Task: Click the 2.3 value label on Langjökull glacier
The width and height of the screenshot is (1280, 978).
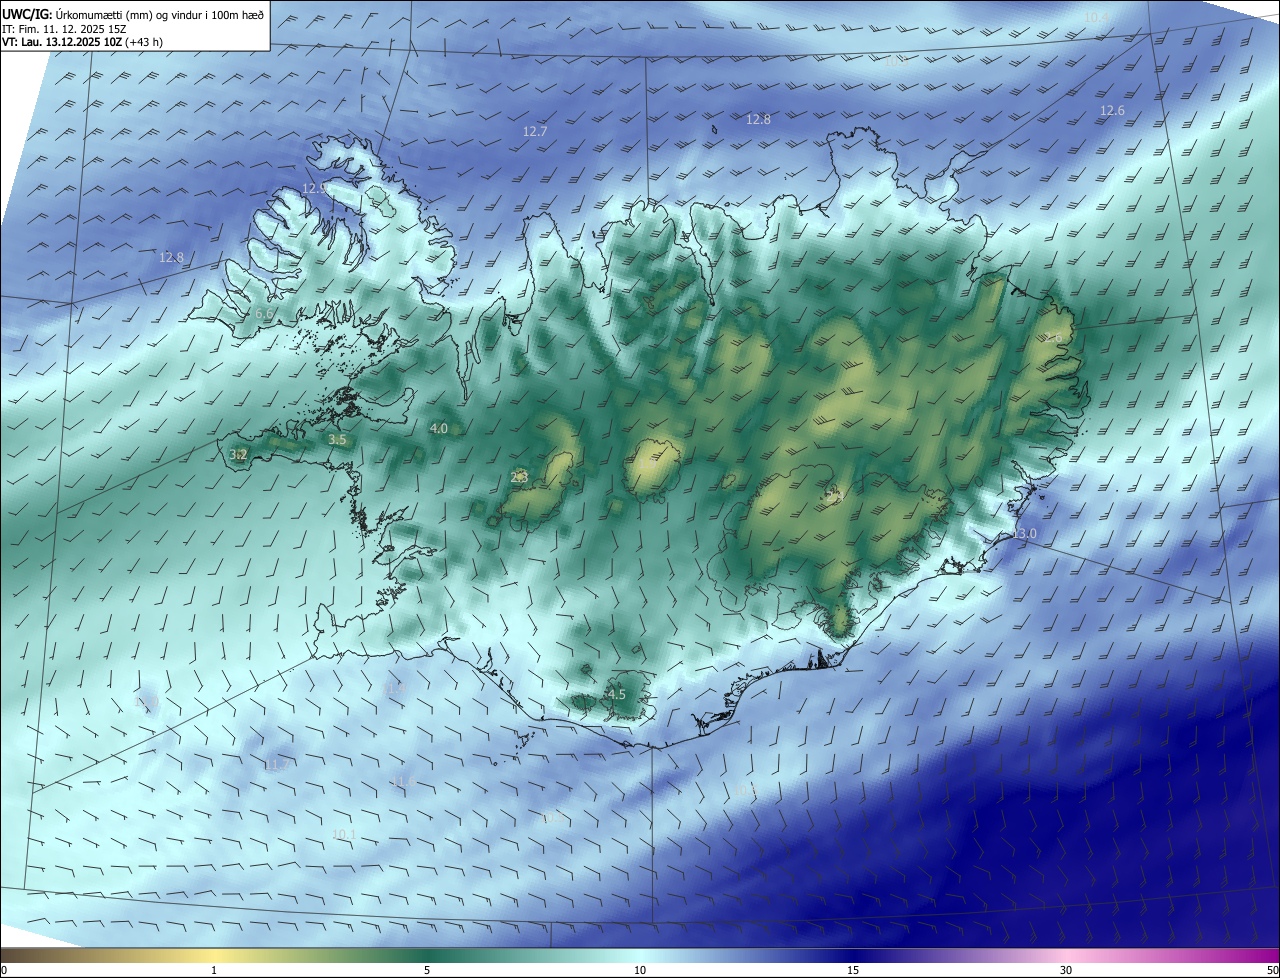Action: coord(519,477)
